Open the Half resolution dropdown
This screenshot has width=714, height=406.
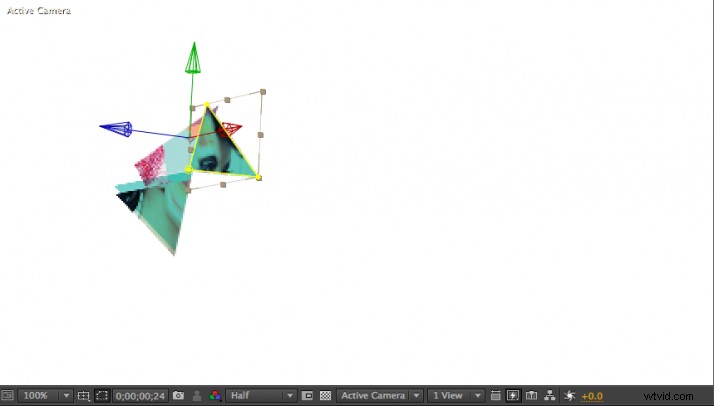click(261, 396)
